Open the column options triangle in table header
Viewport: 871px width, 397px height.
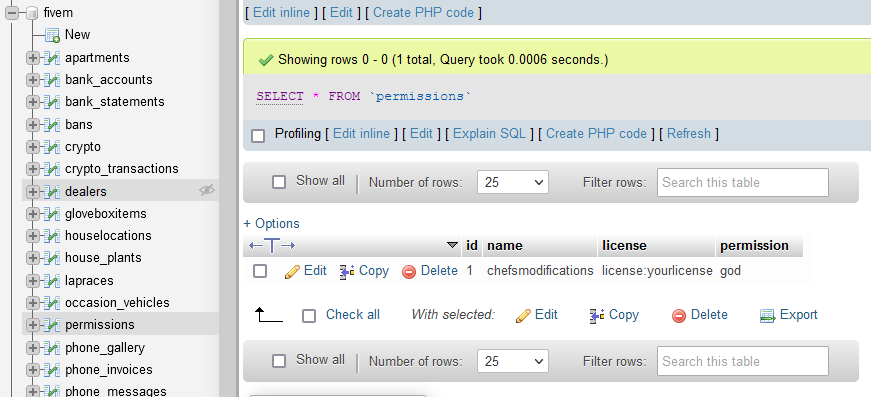453,245
